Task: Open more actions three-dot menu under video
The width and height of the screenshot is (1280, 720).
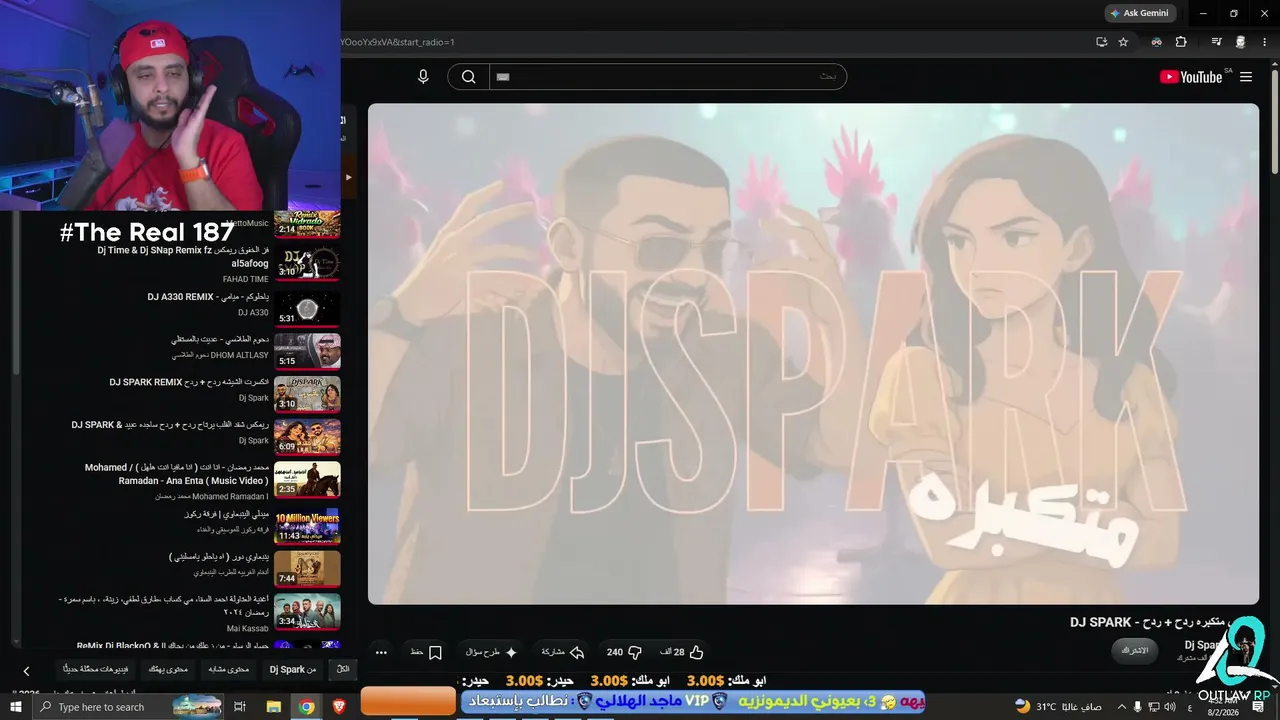Action: click(x=381, y=652)
